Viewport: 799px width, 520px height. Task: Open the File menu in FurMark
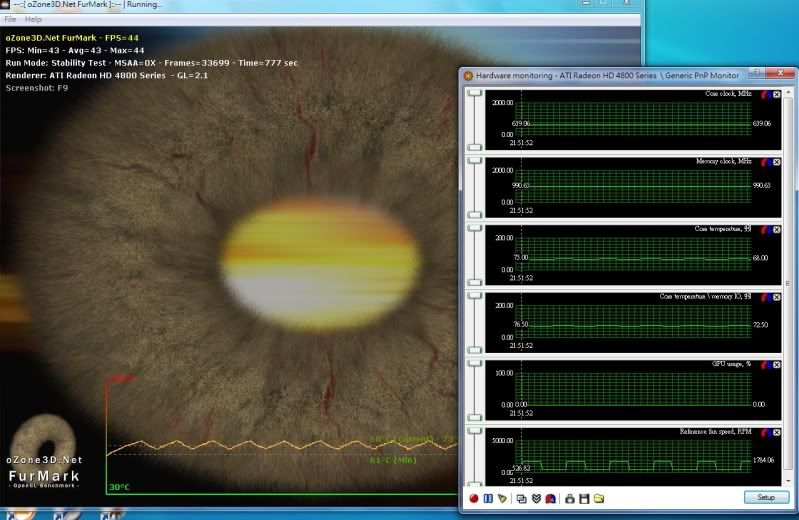[x=11, y=19]
